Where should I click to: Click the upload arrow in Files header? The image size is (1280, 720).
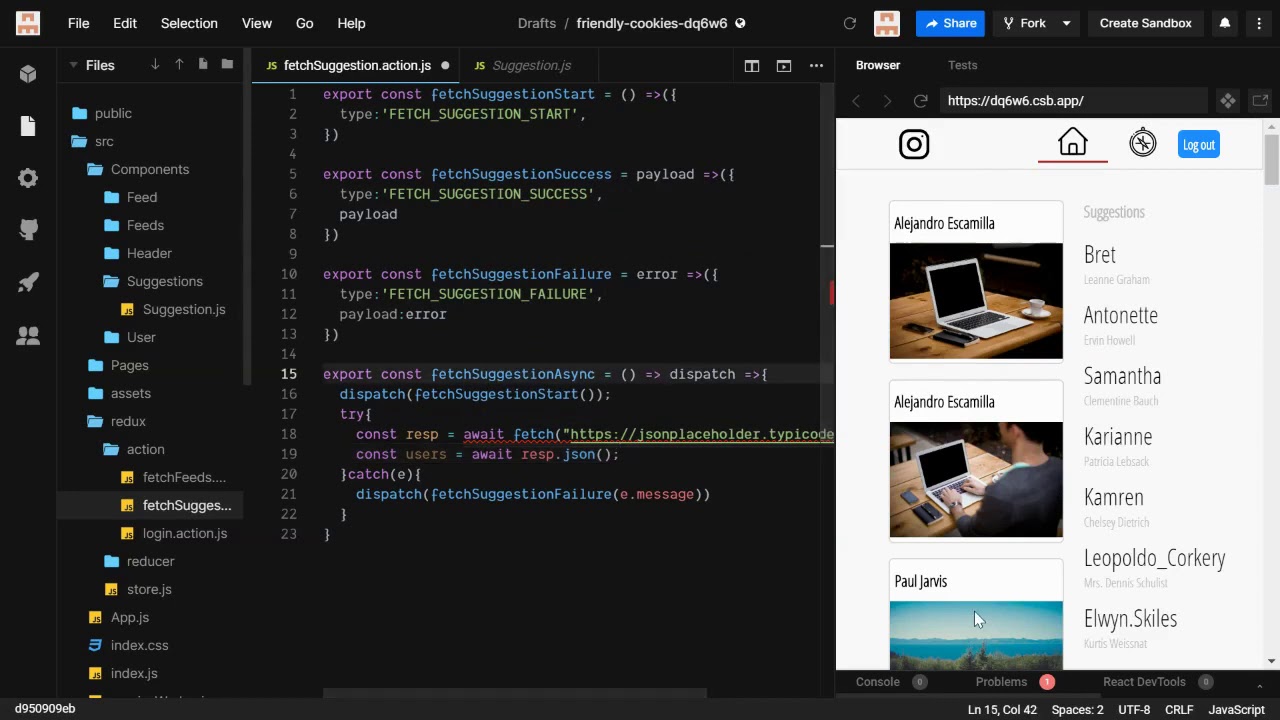(x=179, y=65)
